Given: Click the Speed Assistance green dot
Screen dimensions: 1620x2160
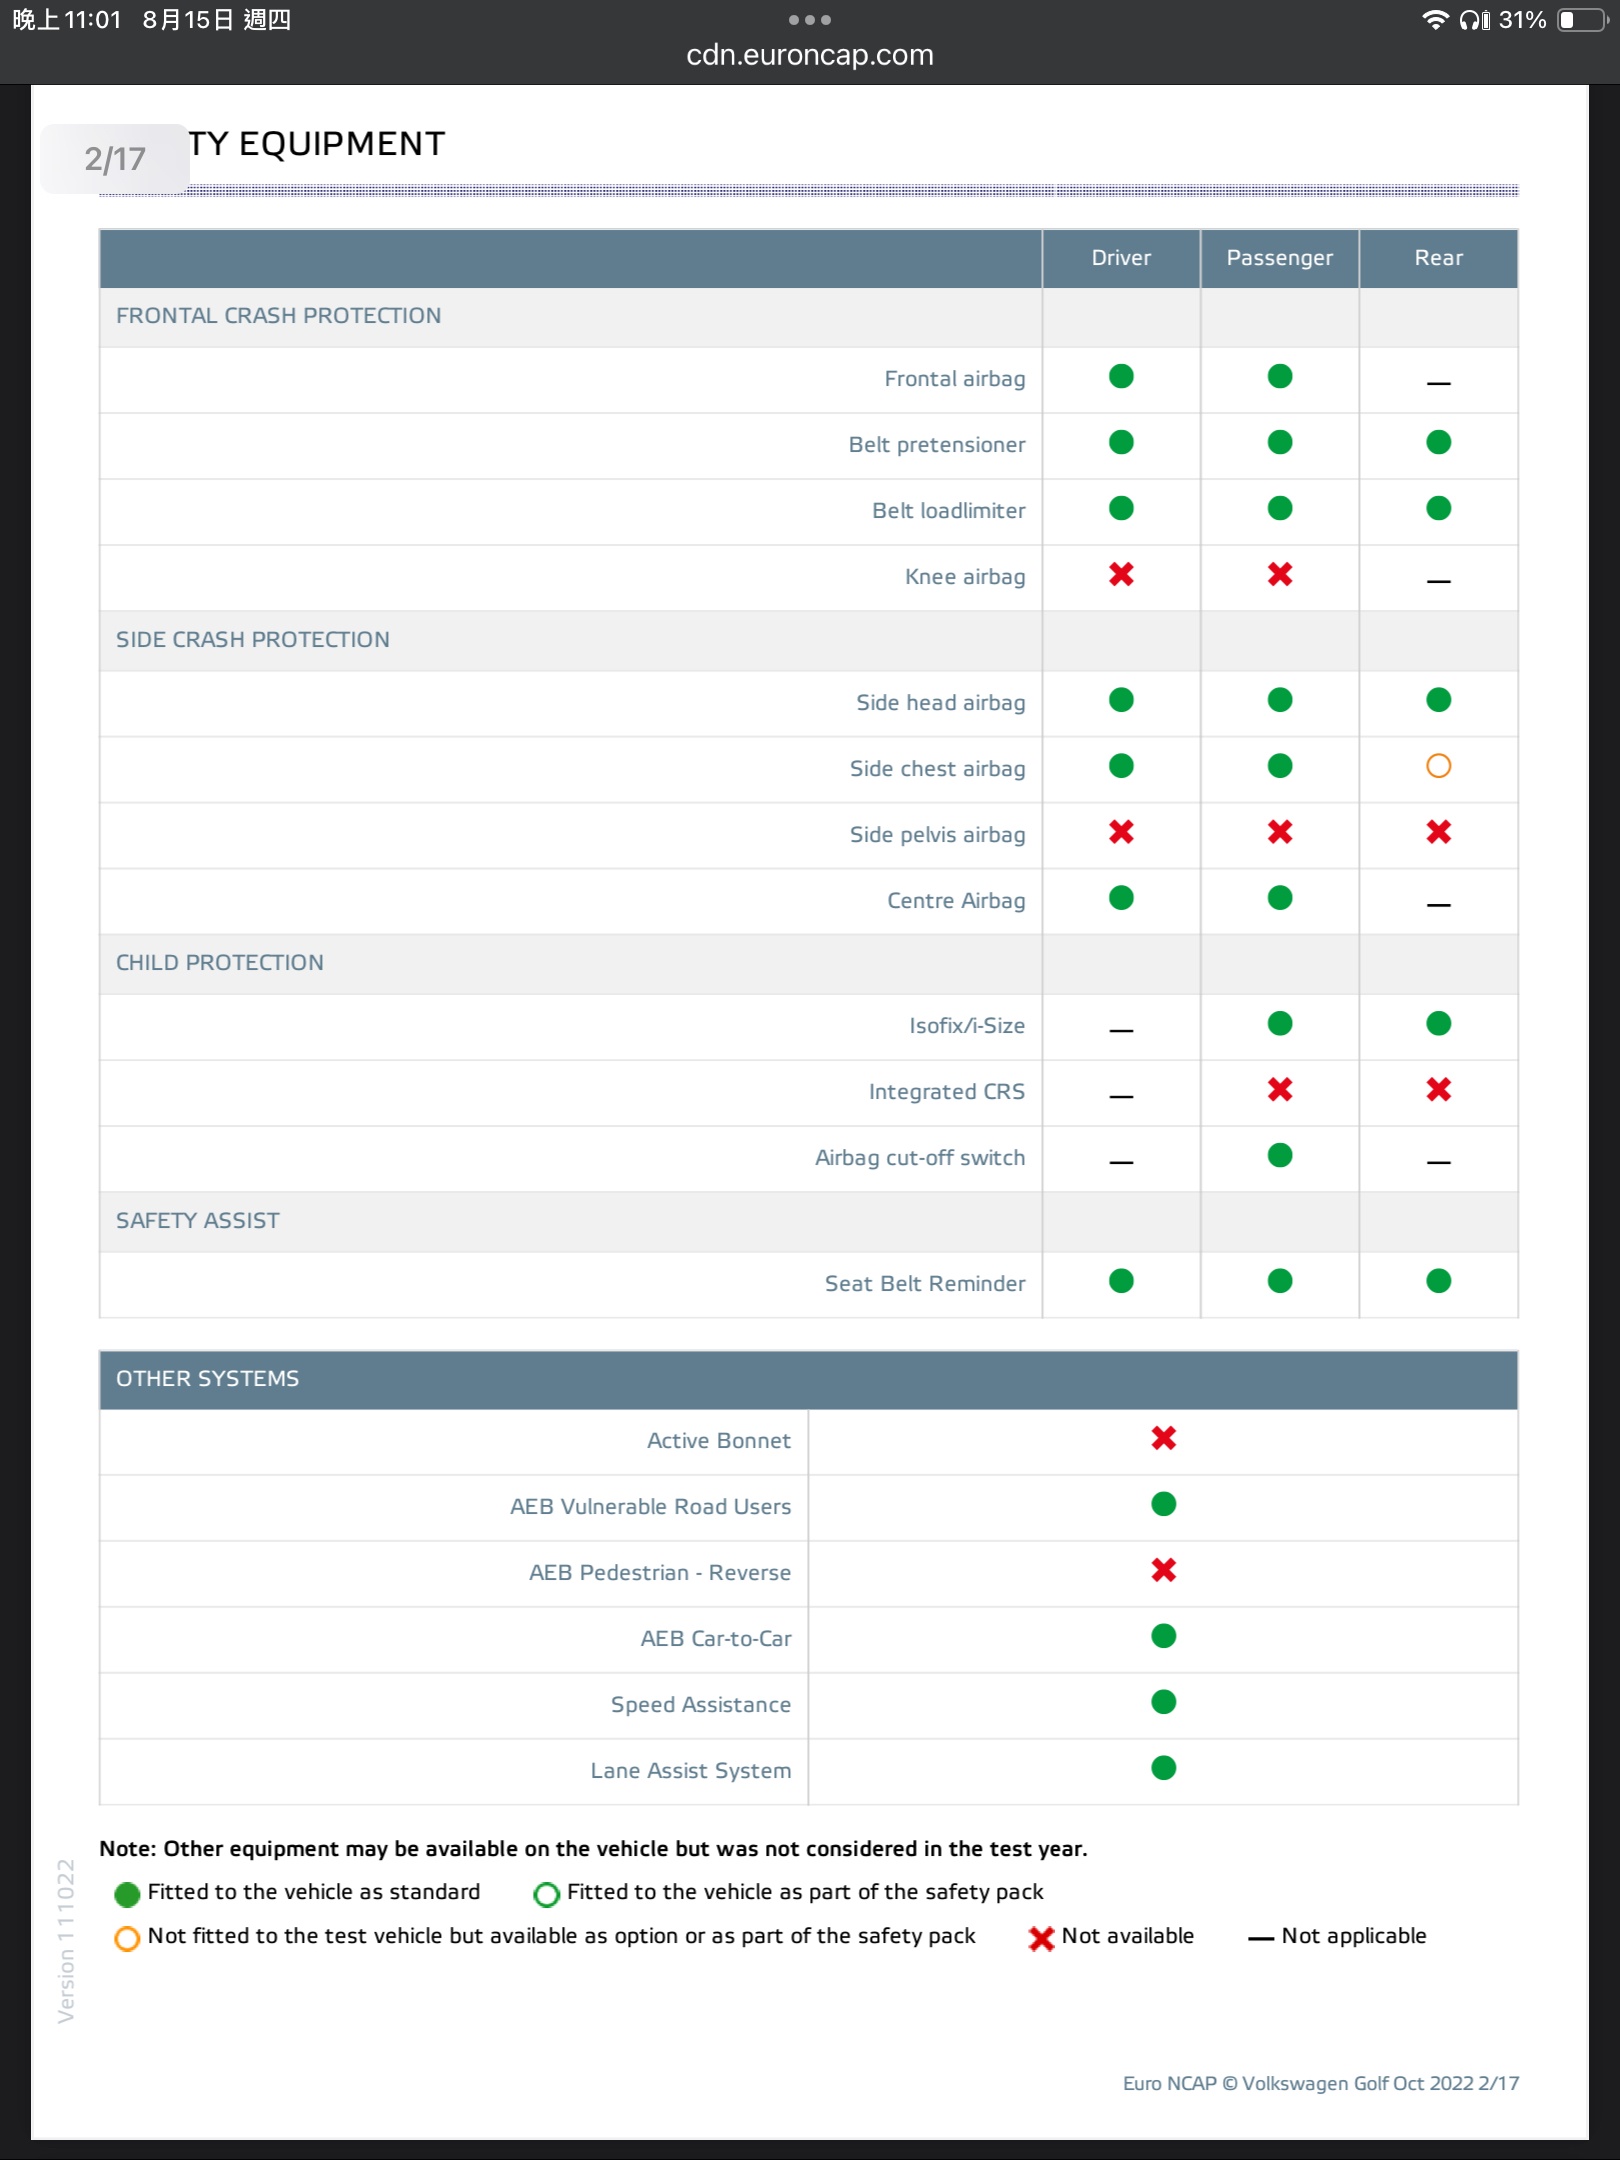Looking at the screenshot, I should click(1163, 1702).
